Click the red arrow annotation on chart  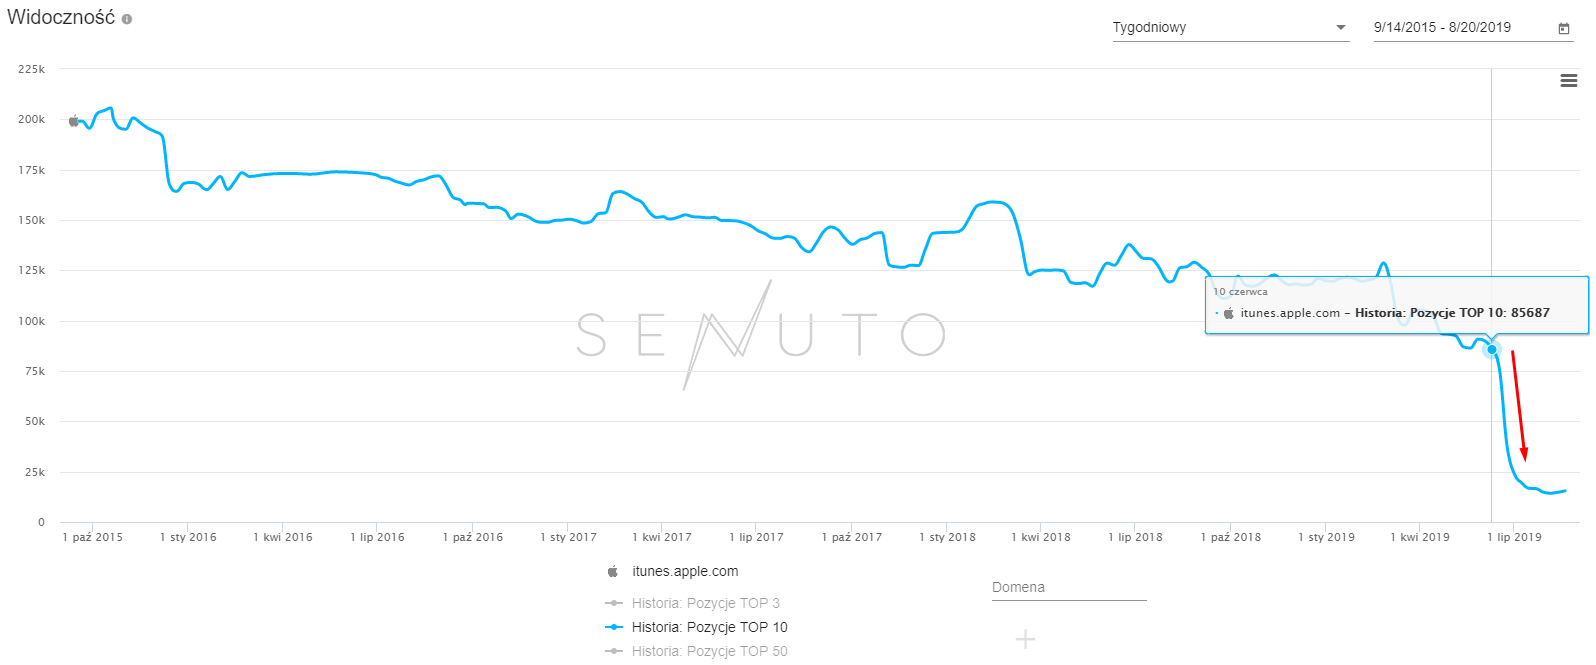1518,405
